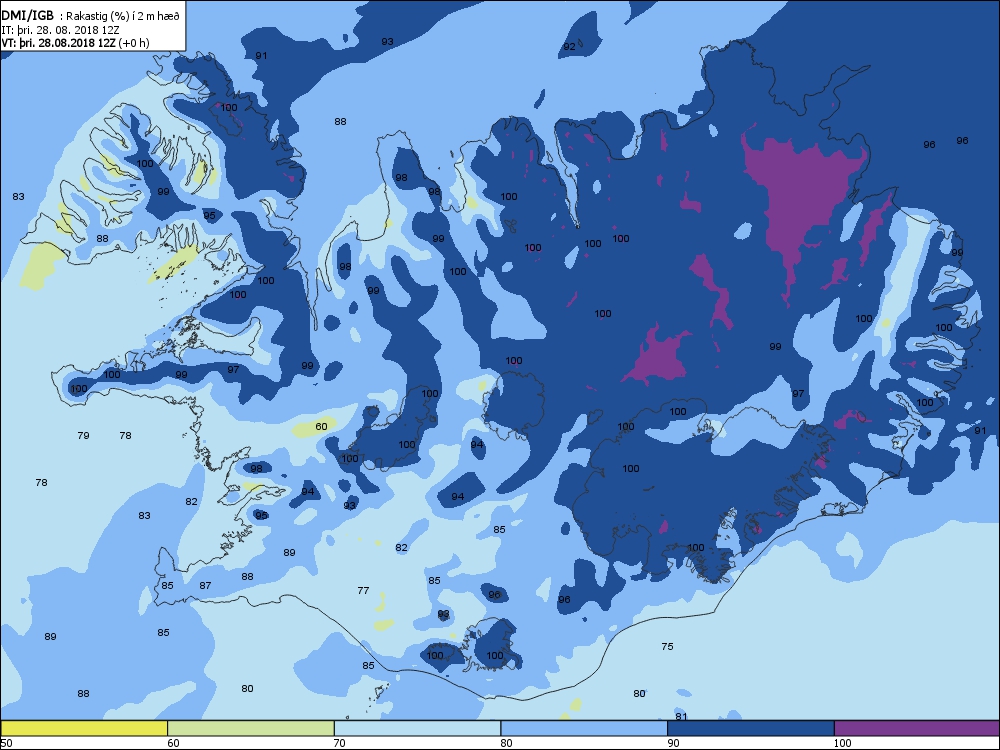Viewport: 1000px width, 750px height.
Task: Click the 75 humidity value on the map
Action: [x=667, y=647]
